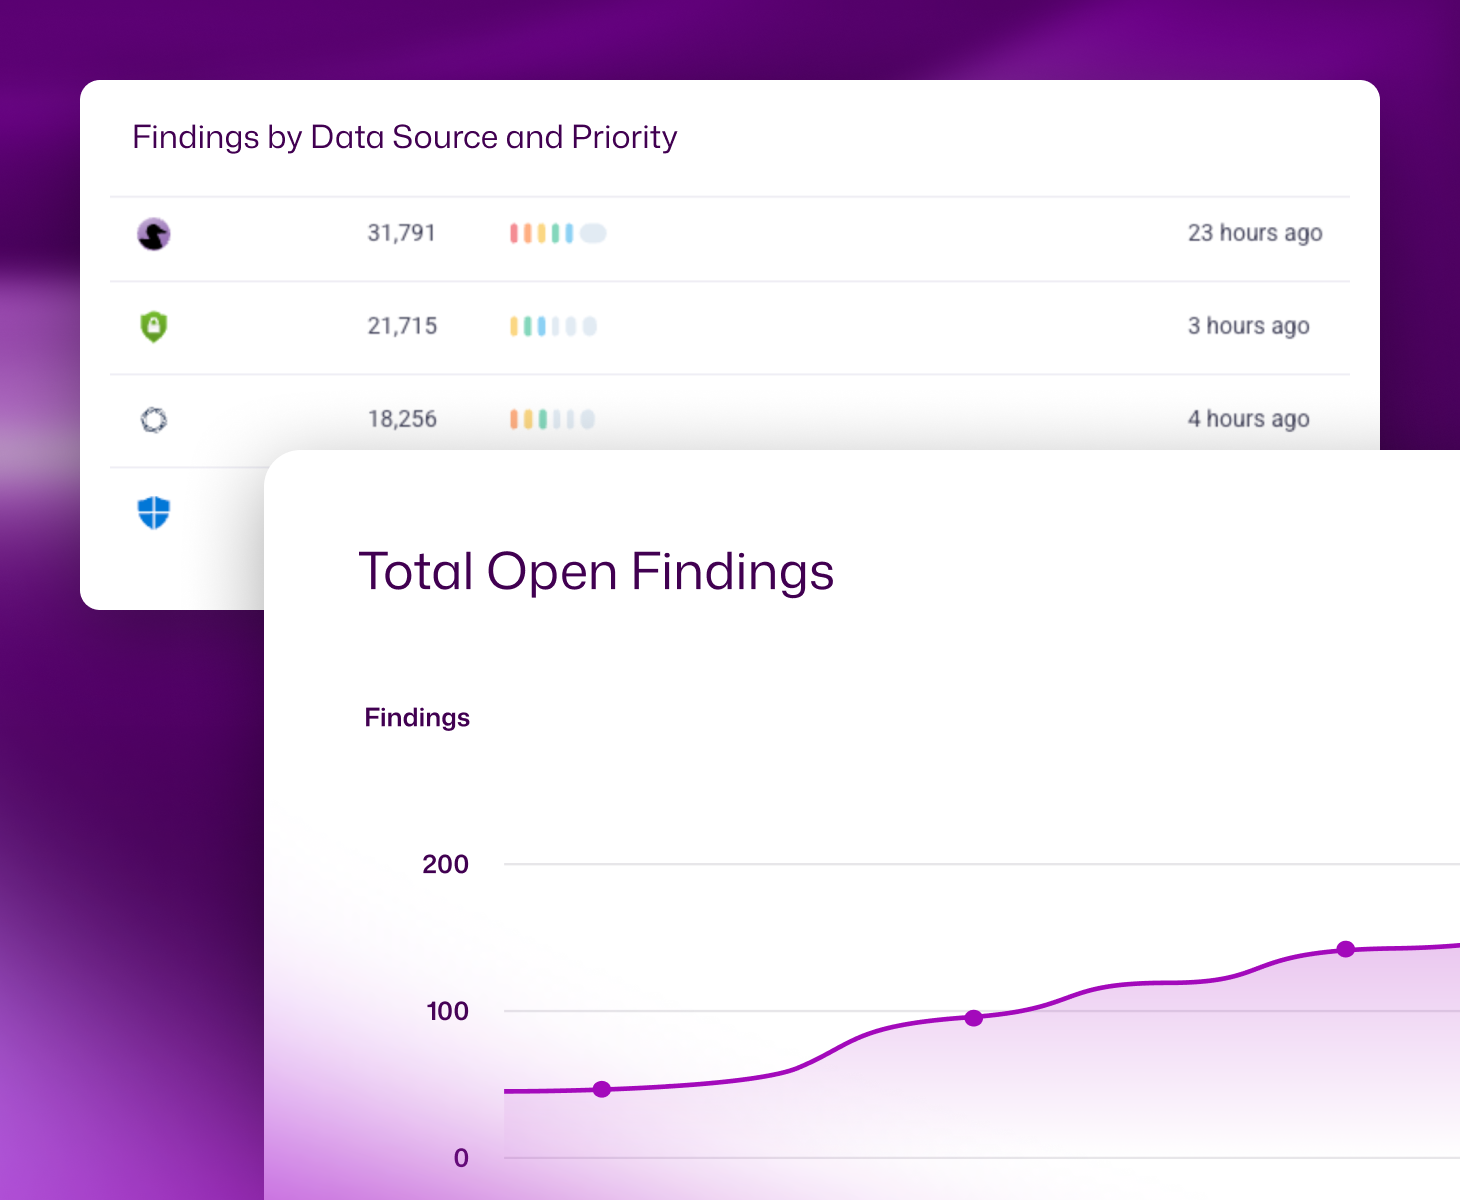Click 'Findings by Data Source and Priority' title
1460x1200 pixels.
pos(405,137)
